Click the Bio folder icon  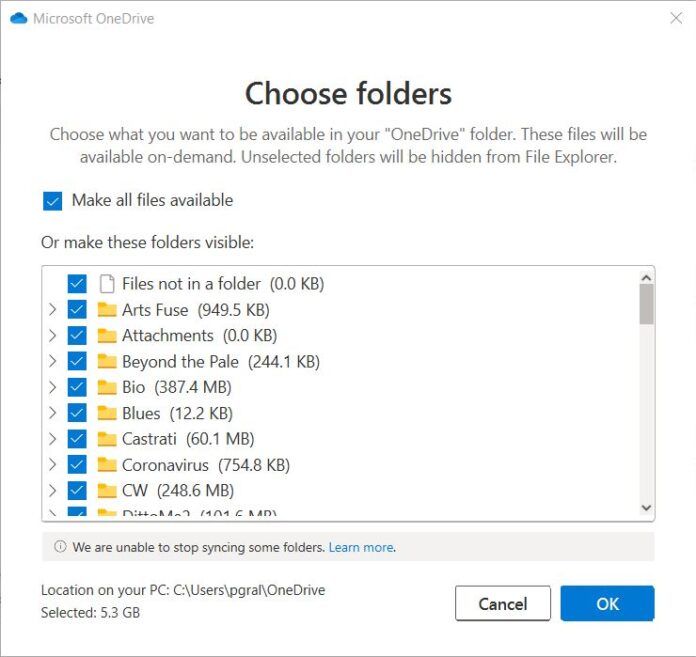[107, 387]
